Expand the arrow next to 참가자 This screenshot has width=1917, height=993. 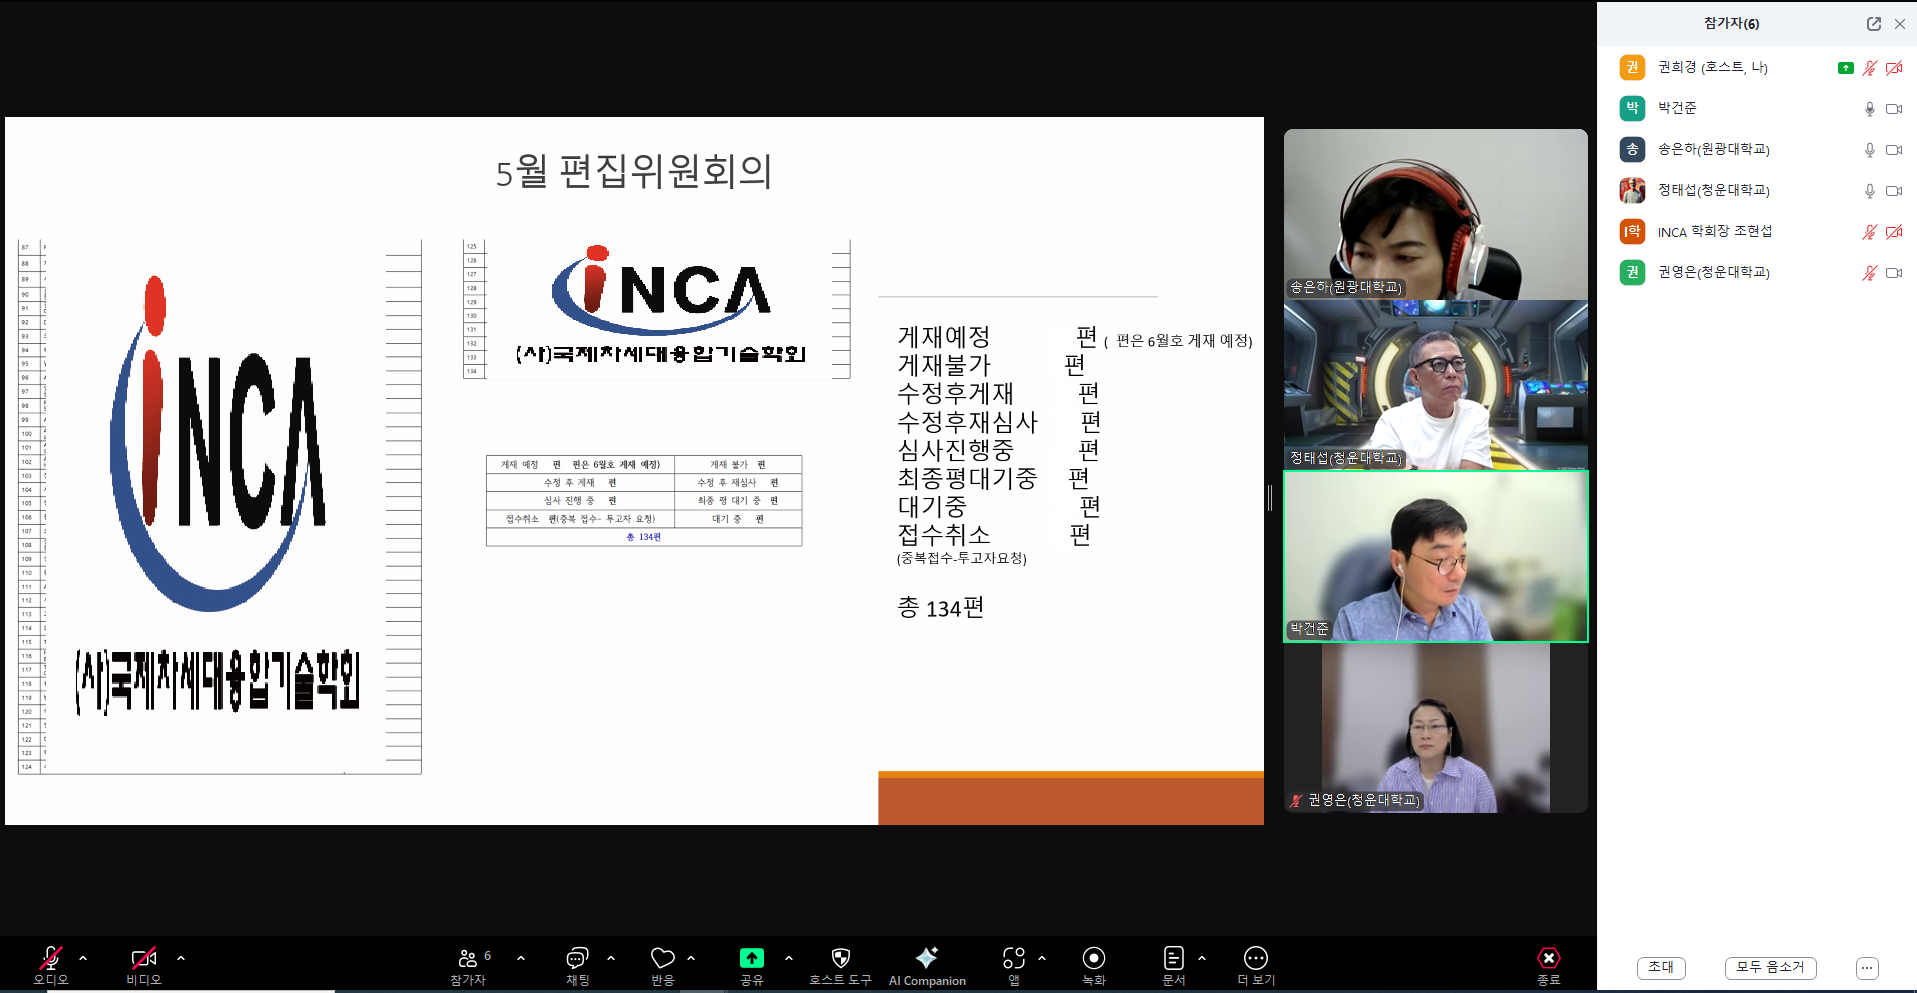pyautogui.click(x=521, y=958)
